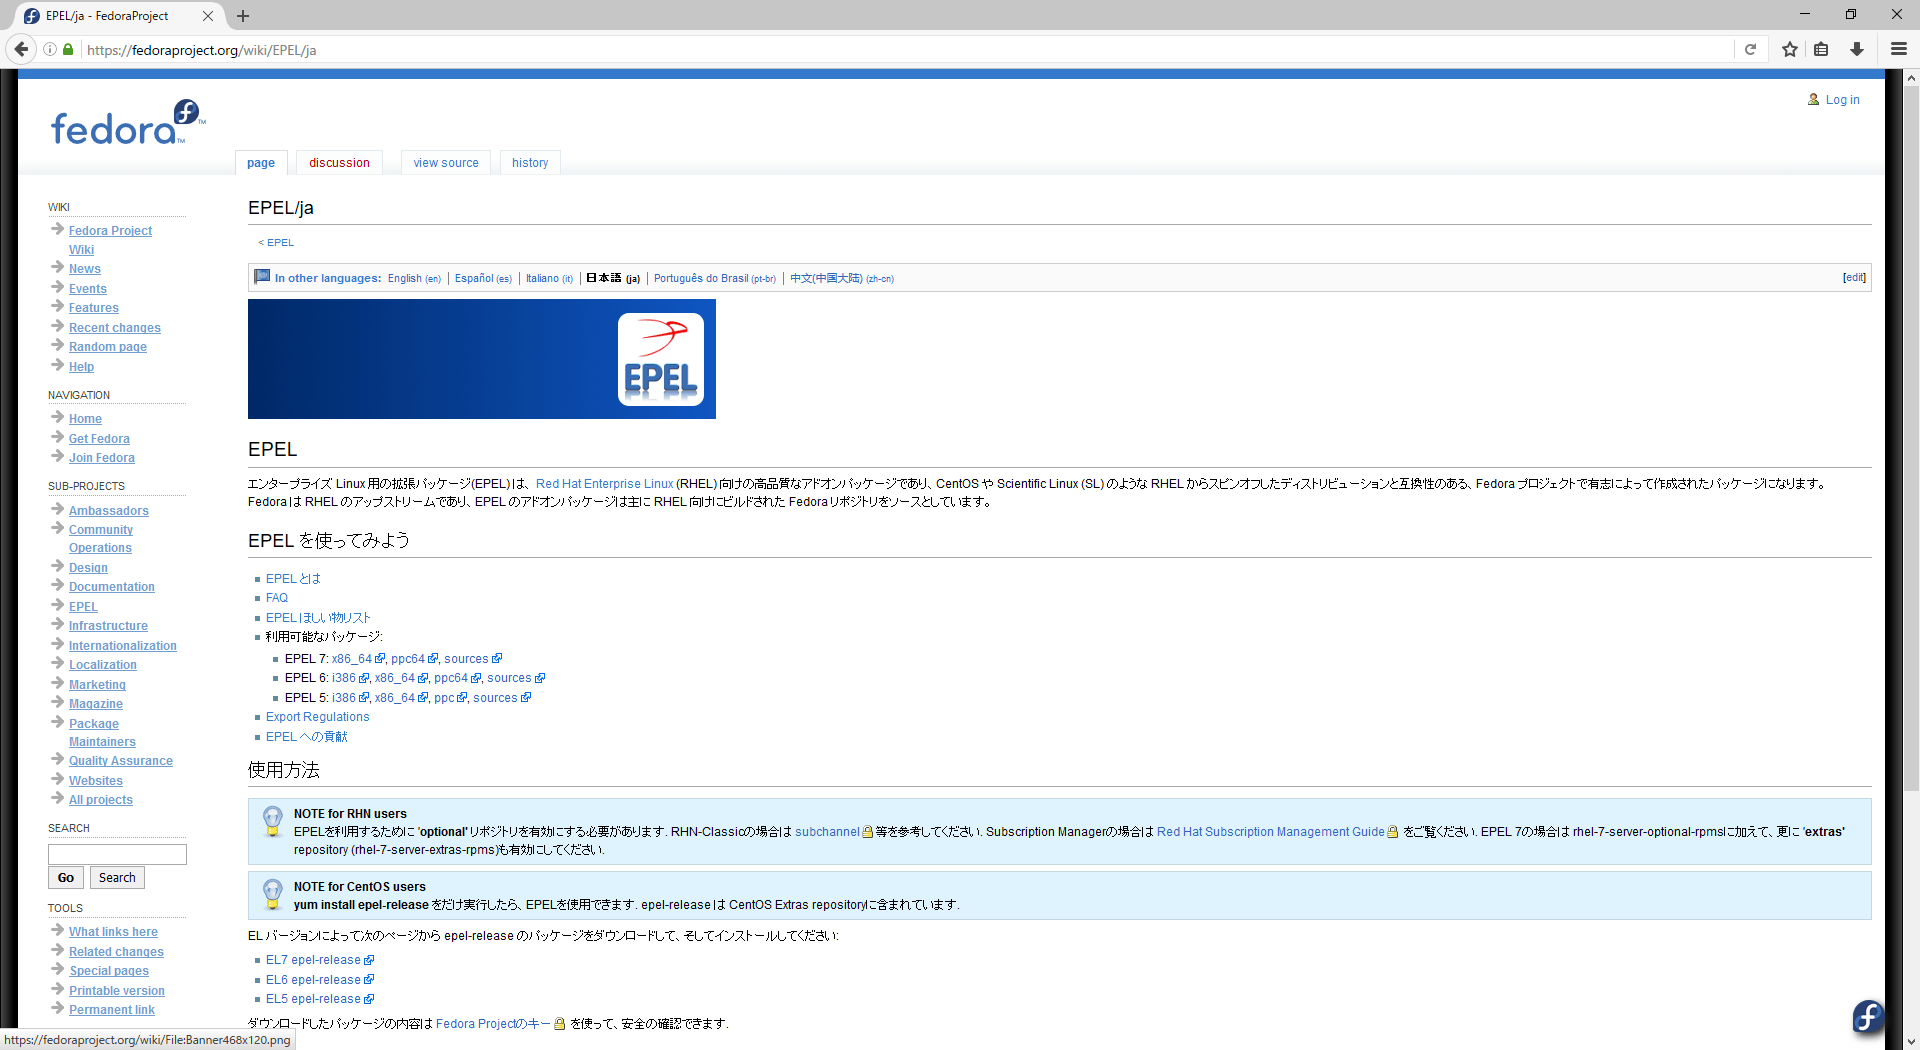Go to Get Fedora

point(99,439)
